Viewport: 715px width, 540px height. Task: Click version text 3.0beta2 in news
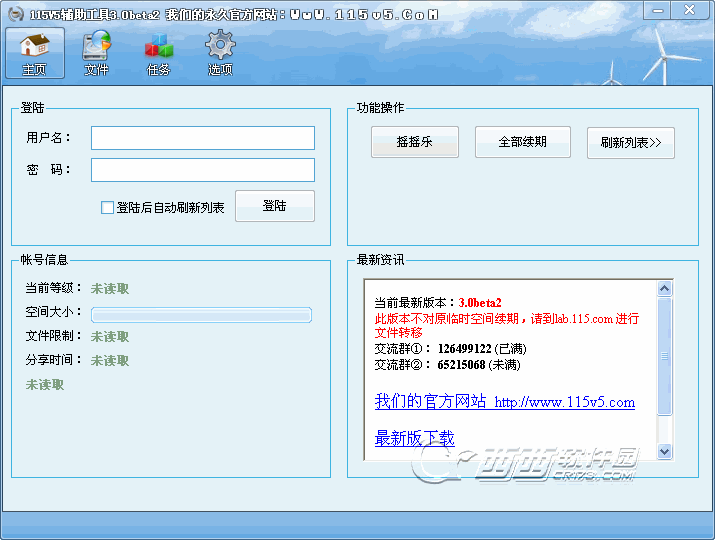click(480, 303)
